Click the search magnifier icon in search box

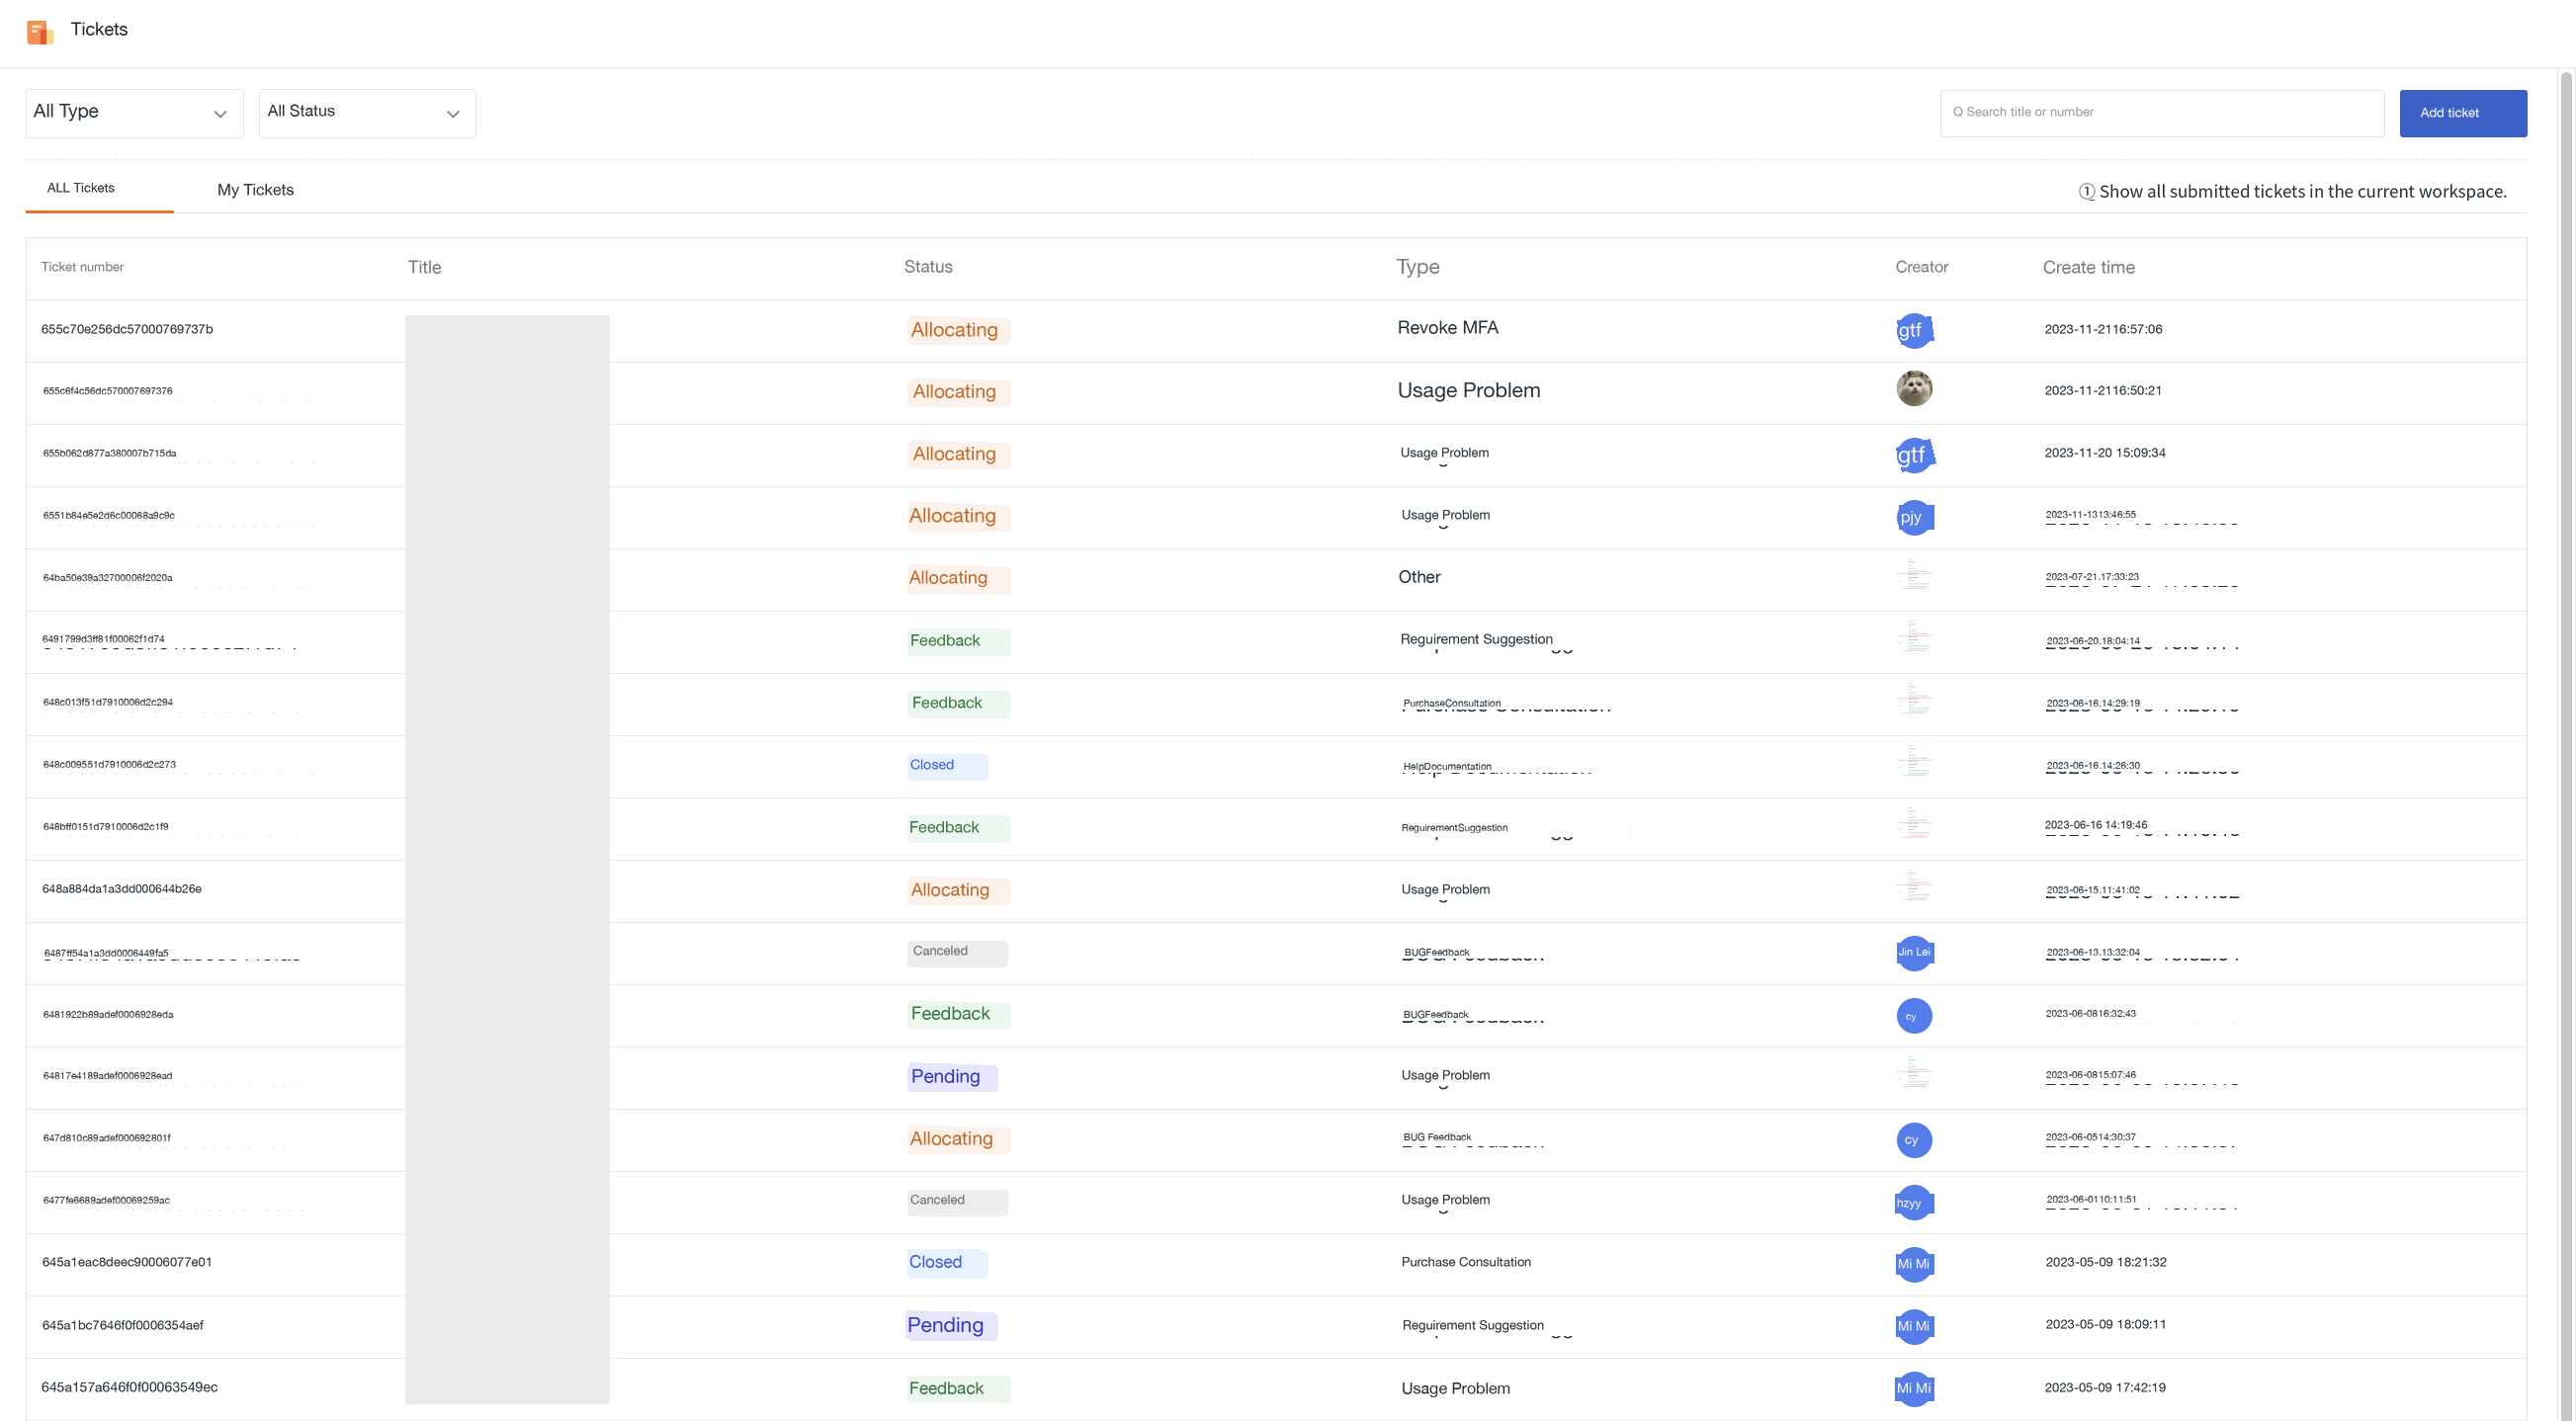[x=1957, y=112]
